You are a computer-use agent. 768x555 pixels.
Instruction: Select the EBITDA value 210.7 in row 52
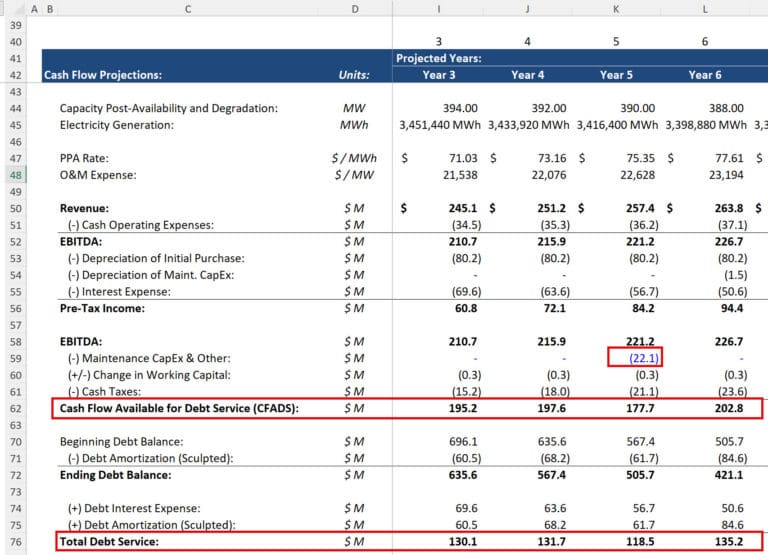pyautogui.click(x=462, y=241)
